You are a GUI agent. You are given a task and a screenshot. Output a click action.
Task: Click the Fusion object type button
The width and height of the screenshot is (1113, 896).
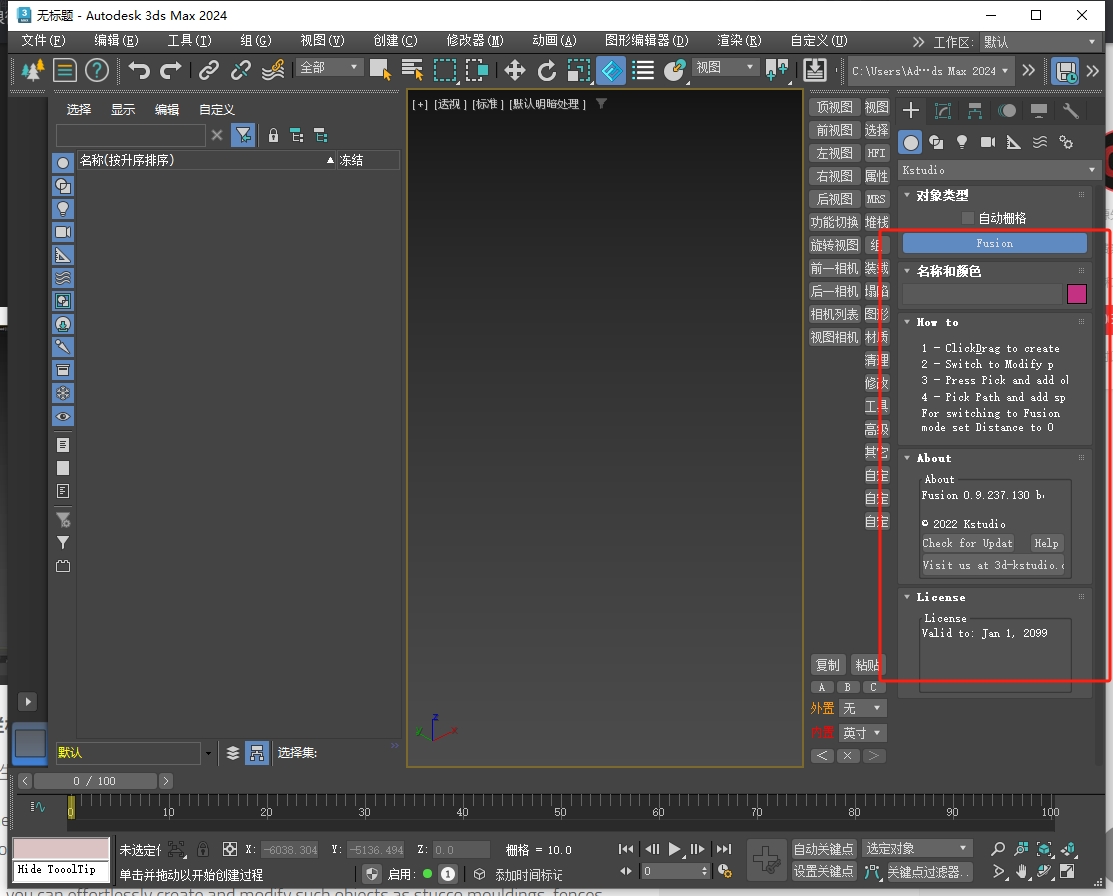[994, 244]
